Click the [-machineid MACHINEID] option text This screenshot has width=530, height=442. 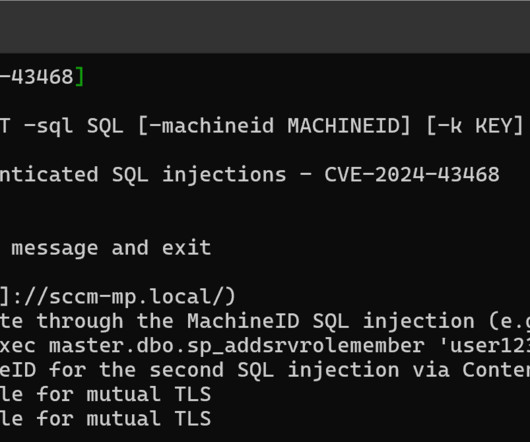pos(274,126)
